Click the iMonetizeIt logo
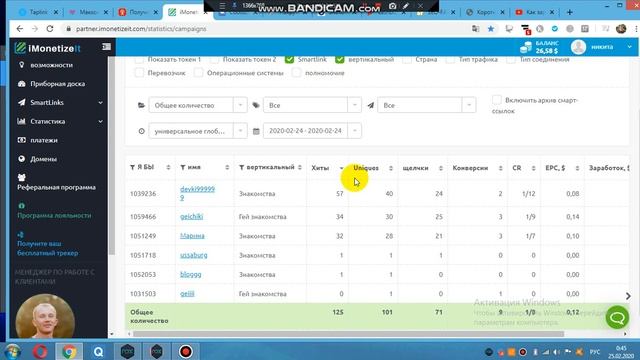 point(47,48)
